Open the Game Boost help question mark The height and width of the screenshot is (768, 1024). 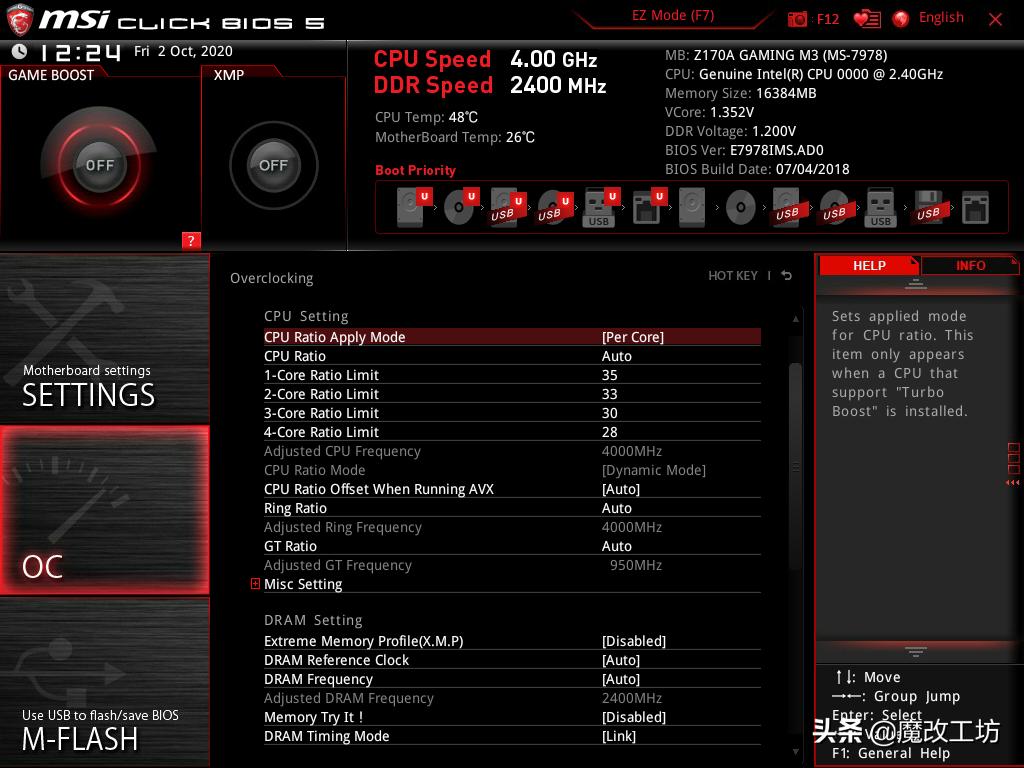pyautogui.click(x=191, y=241)
